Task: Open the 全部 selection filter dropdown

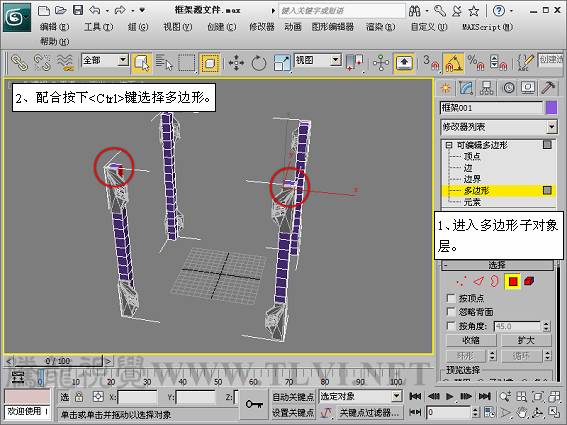Action: (x=123, y=60)
